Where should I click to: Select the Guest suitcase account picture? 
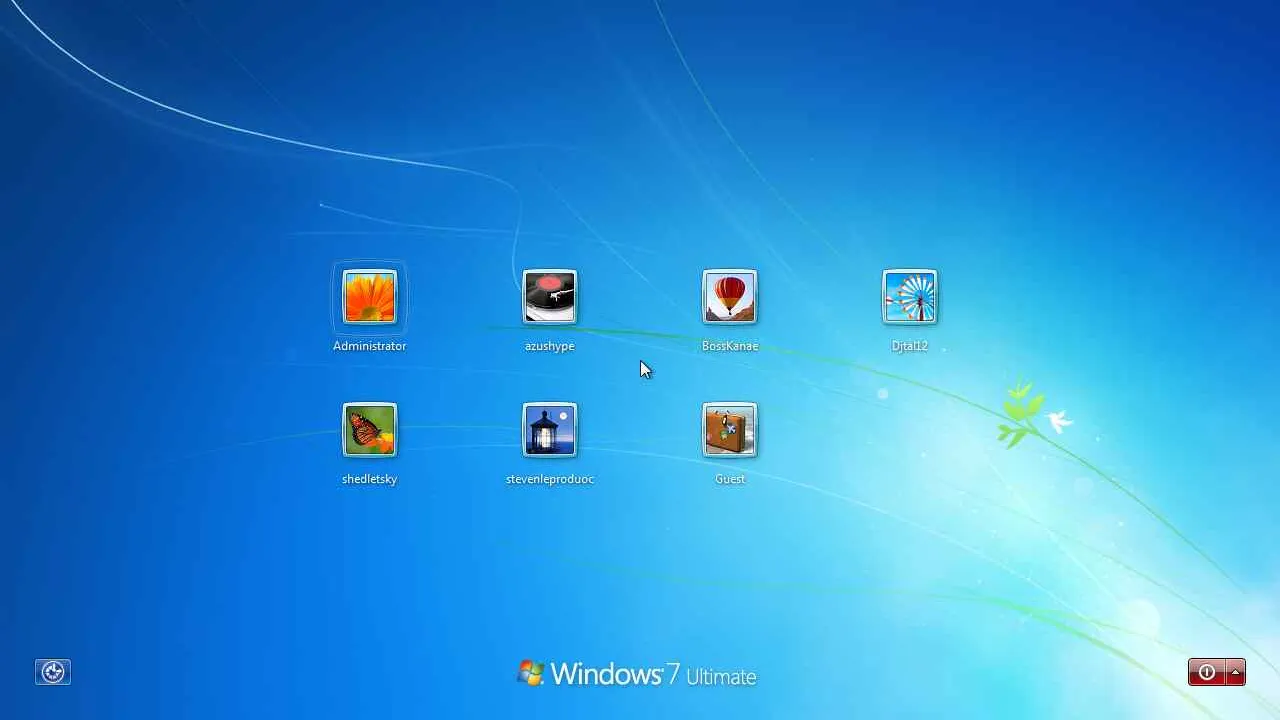[729, 430]
